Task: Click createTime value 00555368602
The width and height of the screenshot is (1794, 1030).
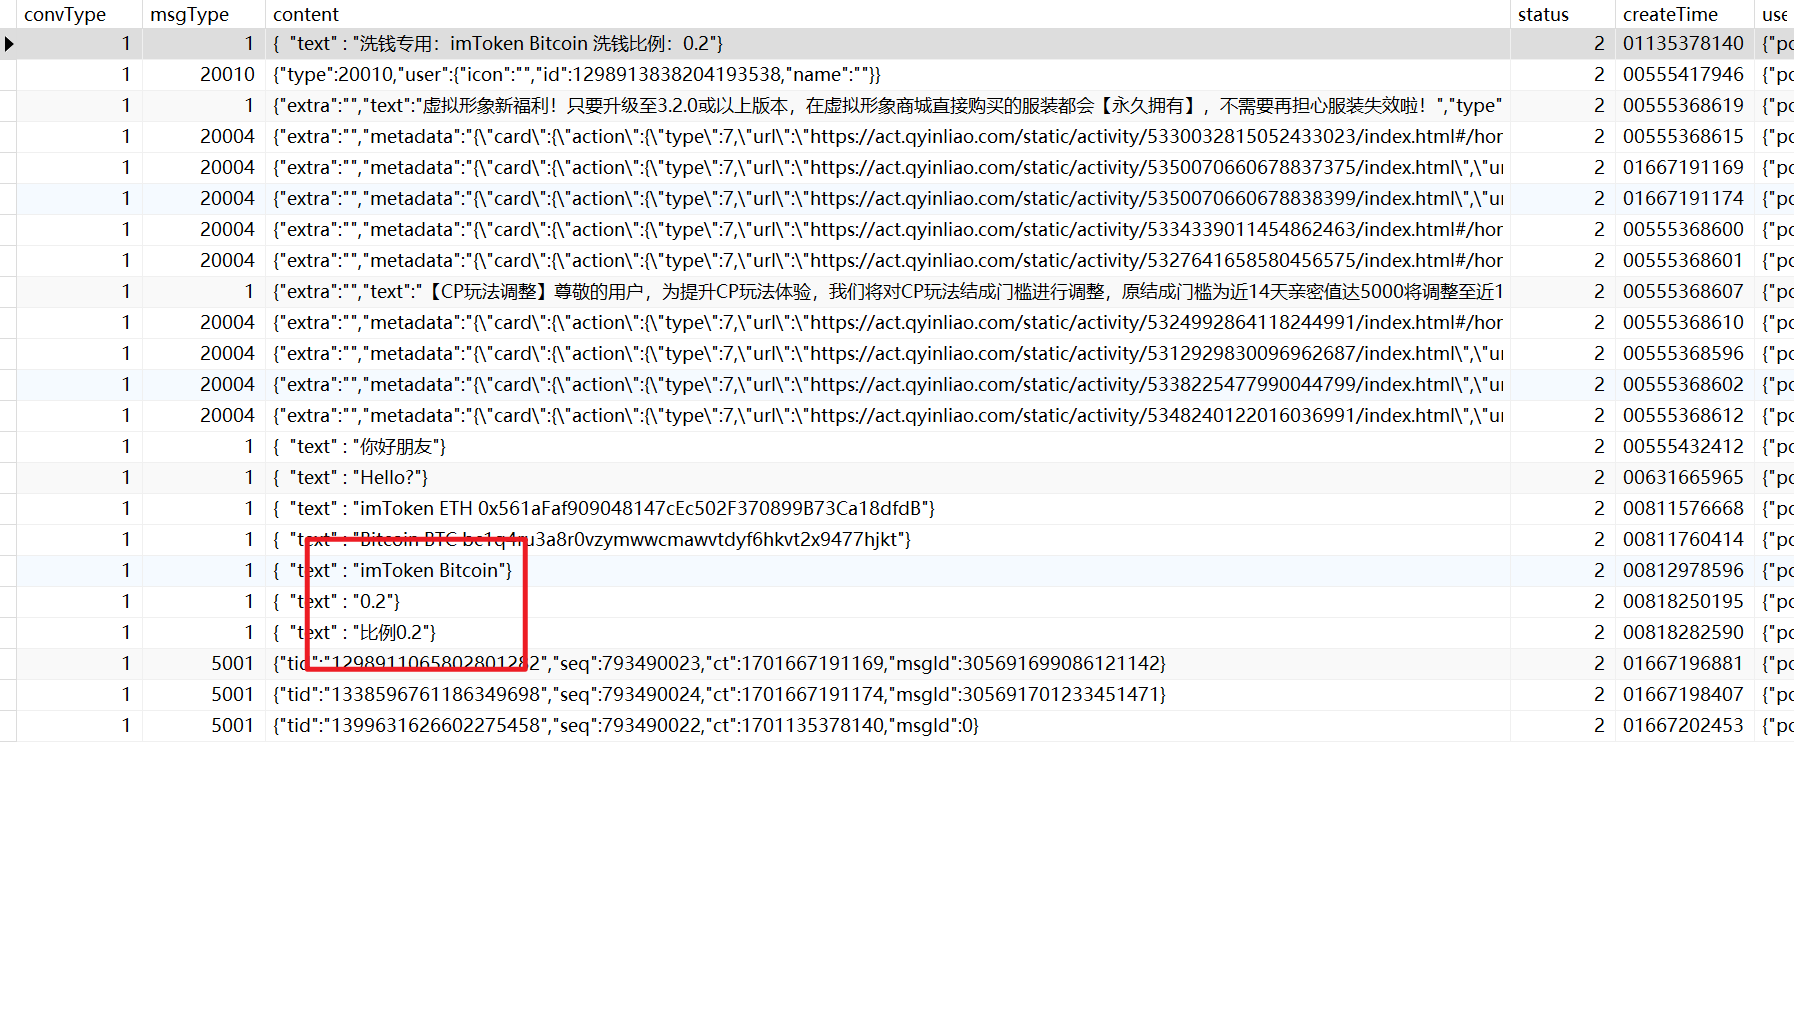Action: (1684, 384)
